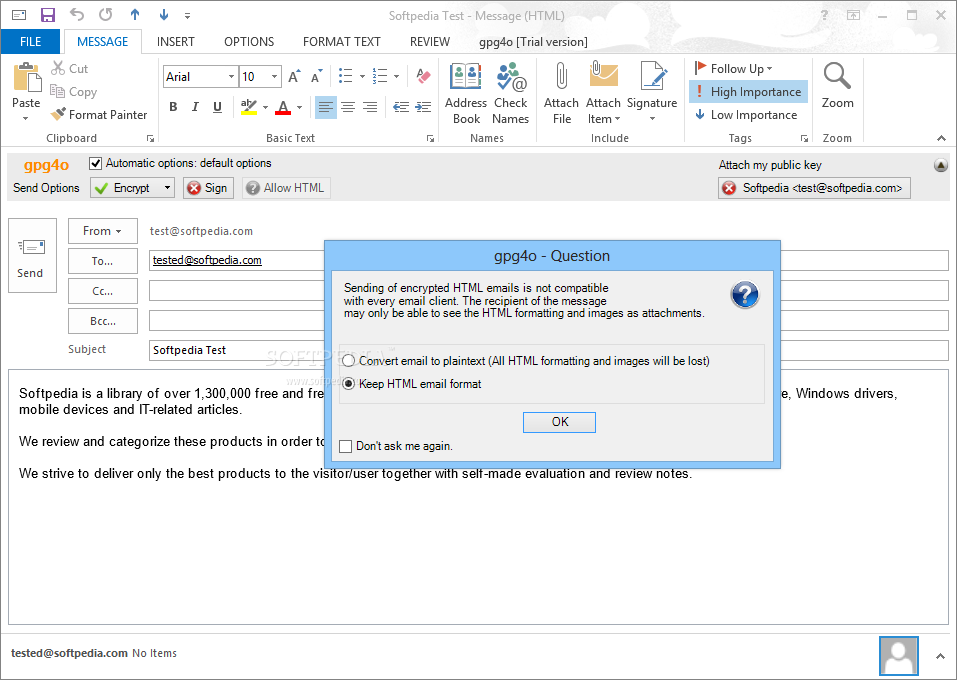
Task: Collapse the ribbon with the chevron
Action: point(941,139)
